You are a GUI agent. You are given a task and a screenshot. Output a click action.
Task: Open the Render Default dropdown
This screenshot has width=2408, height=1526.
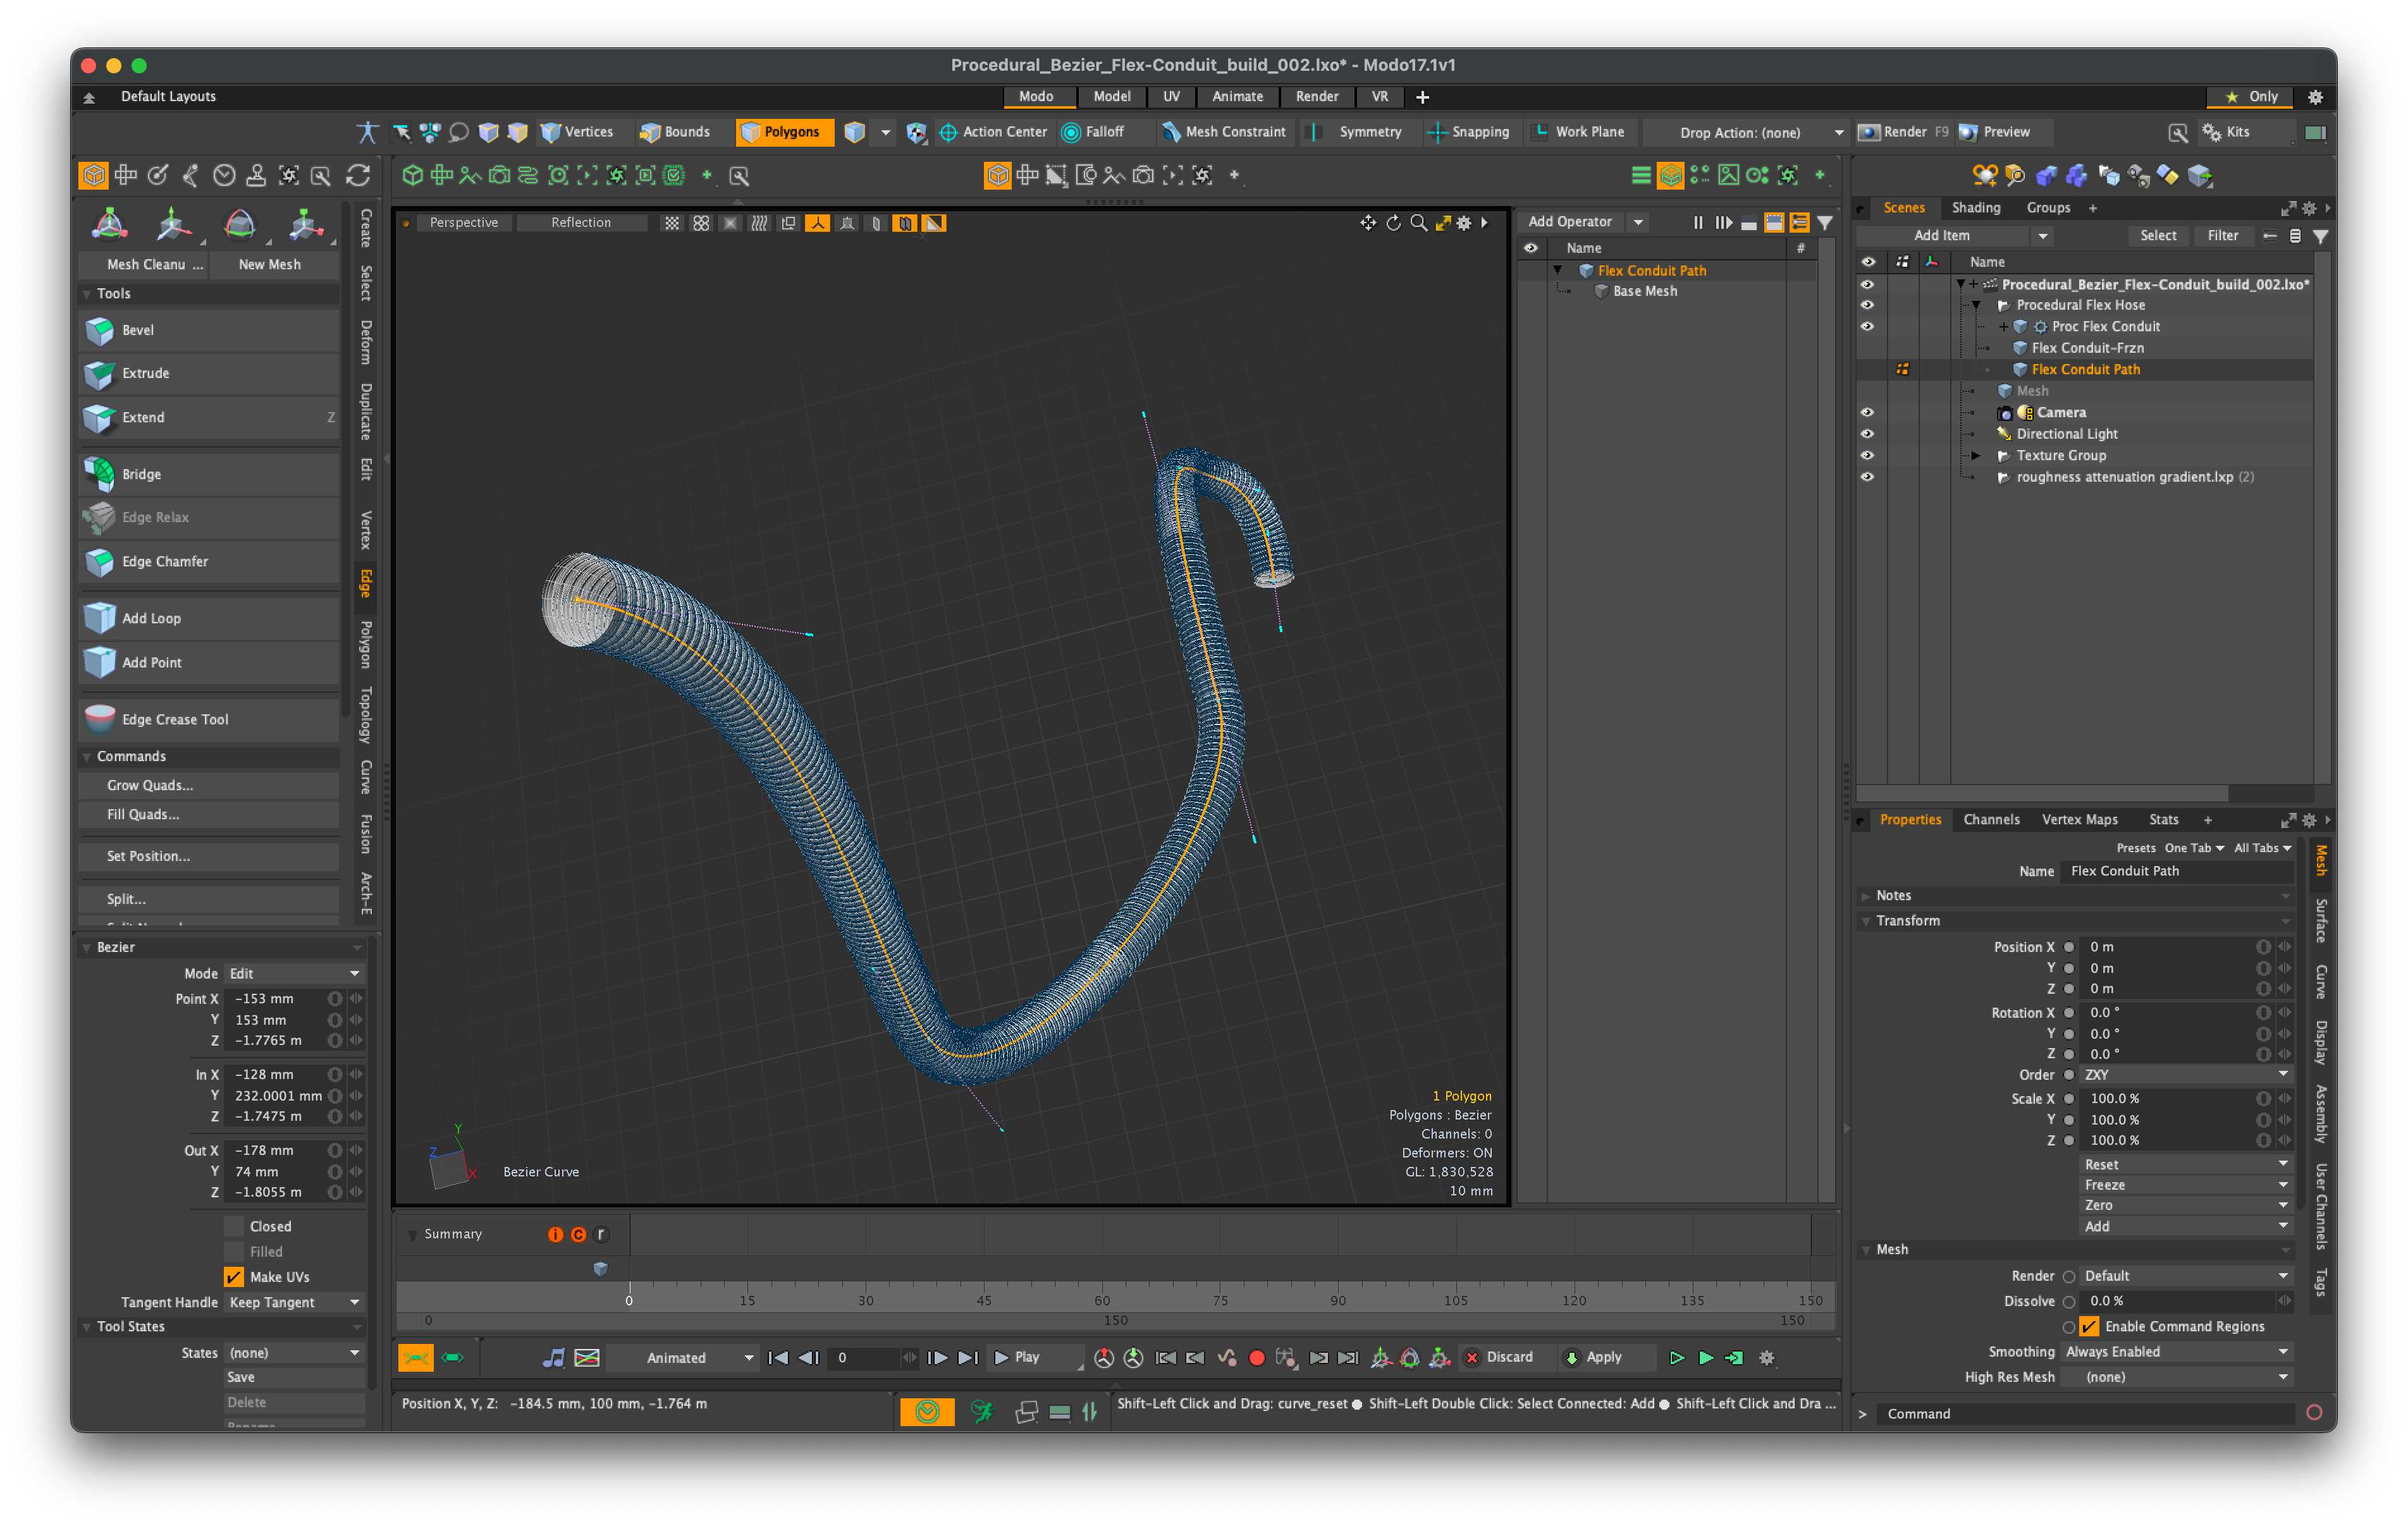tap(2185, 1276)
